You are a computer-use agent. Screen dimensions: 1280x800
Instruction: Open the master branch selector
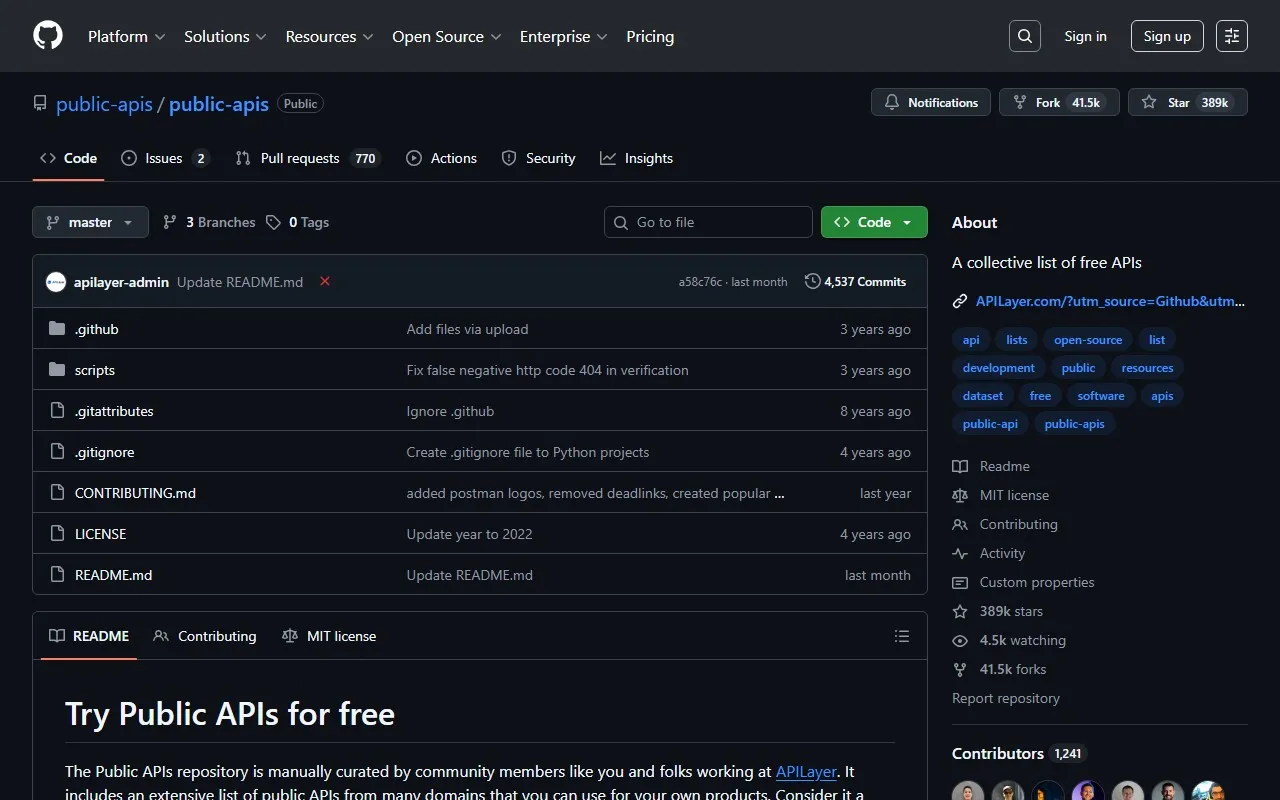pyautogui.click(x=89, y=221)
